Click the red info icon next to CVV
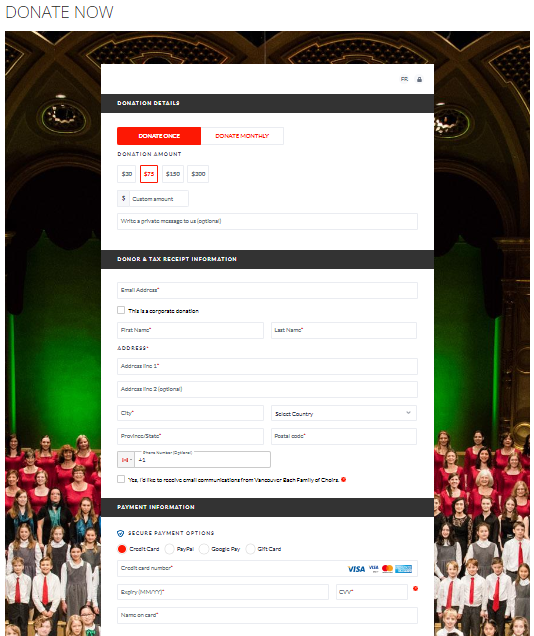 (415, 589)
